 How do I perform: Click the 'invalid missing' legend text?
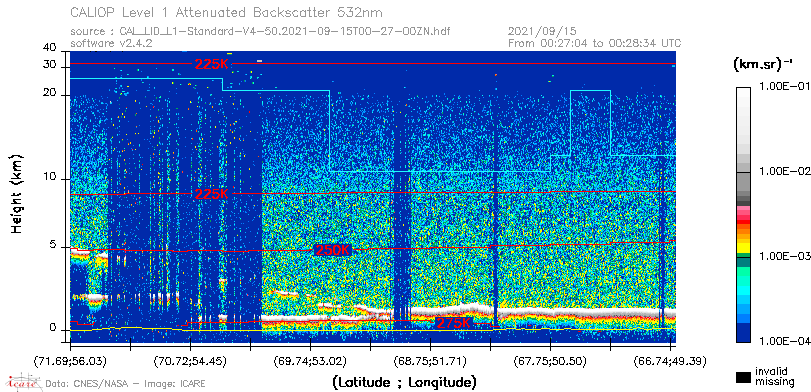point(774,376)
